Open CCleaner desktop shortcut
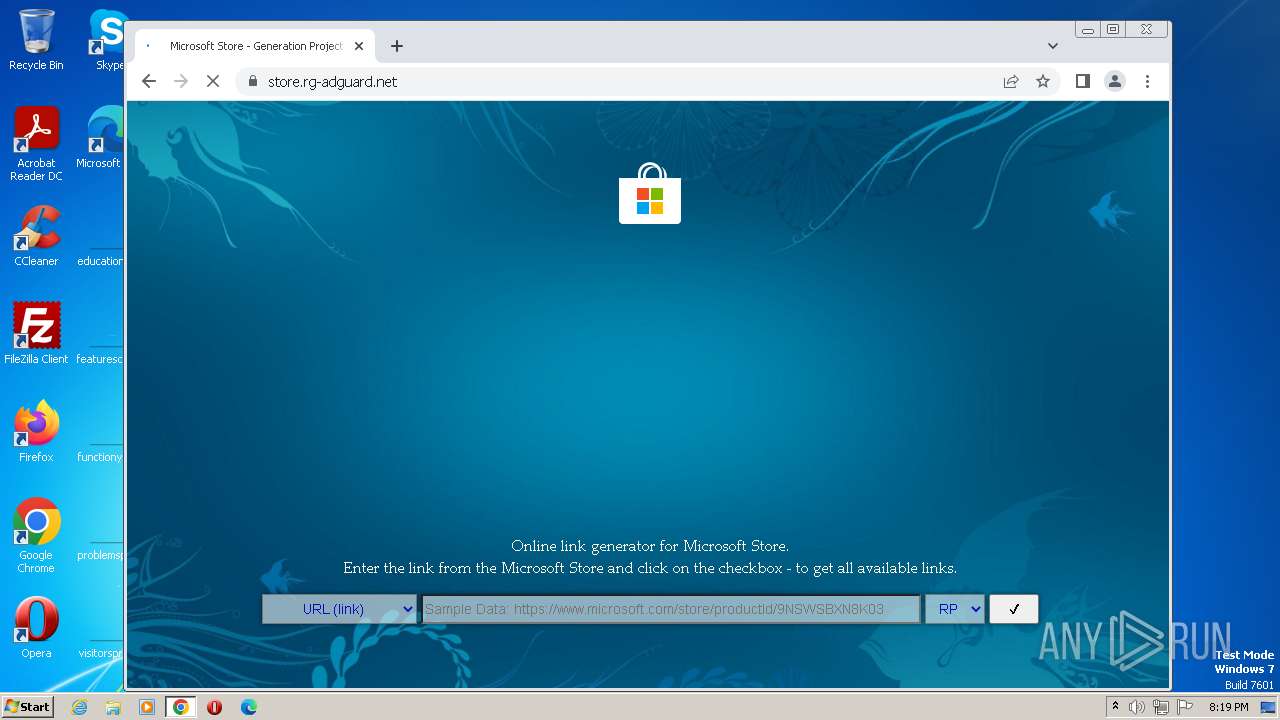Viewport: 1280px width, 720px height. coord(36,236)
